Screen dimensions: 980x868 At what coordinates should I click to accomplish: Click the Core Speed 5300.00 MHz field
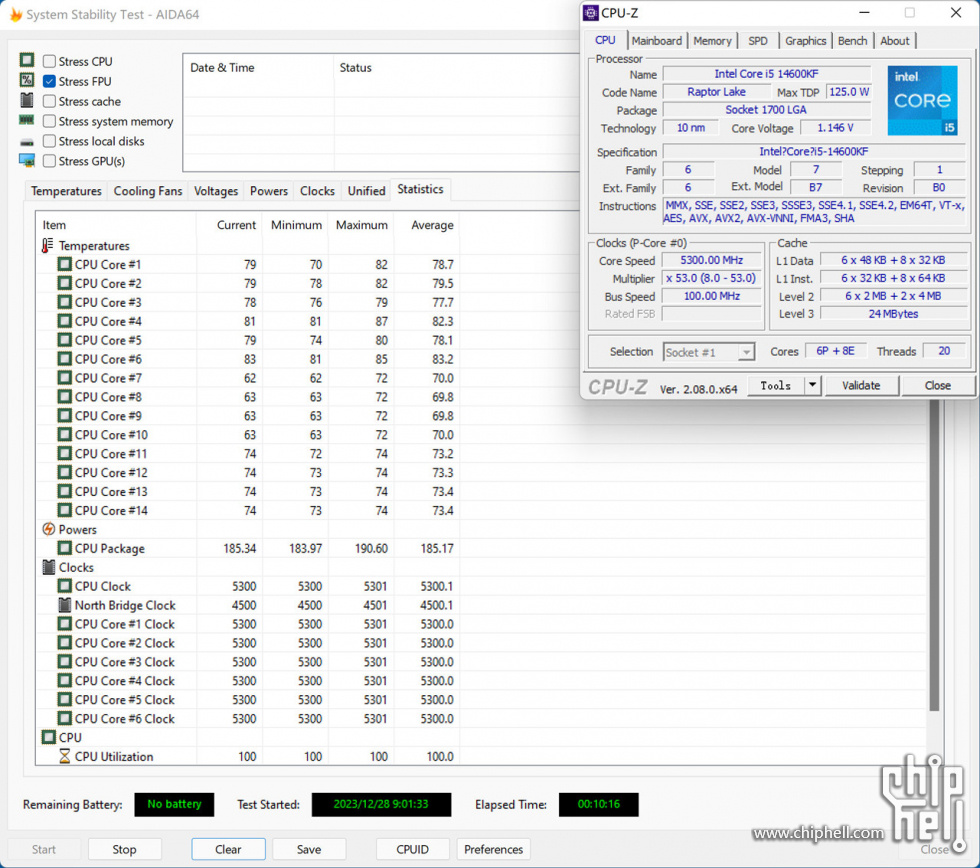[x=711, y=260]
